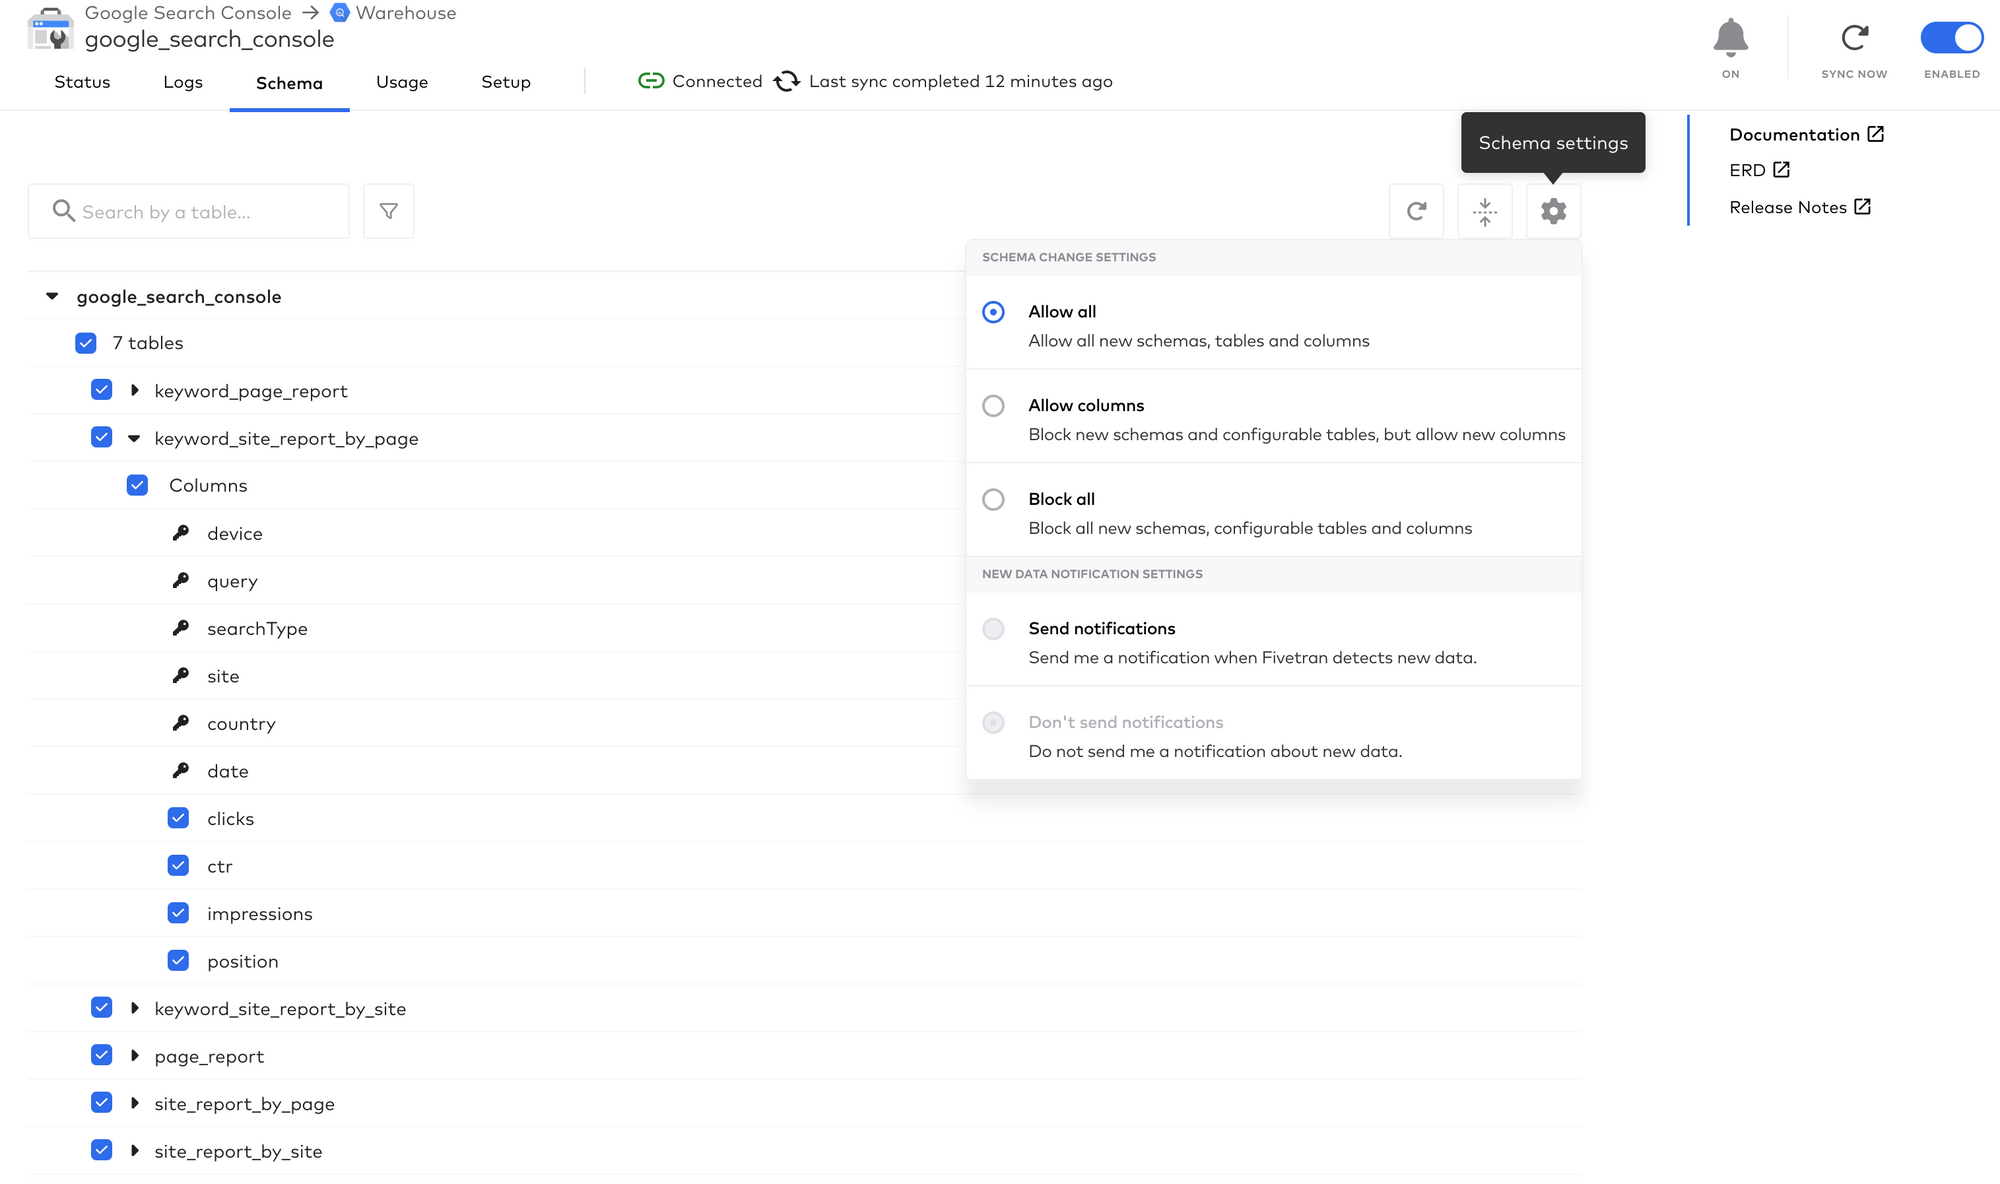
Task: Click the external link icon beside Release Notes
Action: [1862, 207]
